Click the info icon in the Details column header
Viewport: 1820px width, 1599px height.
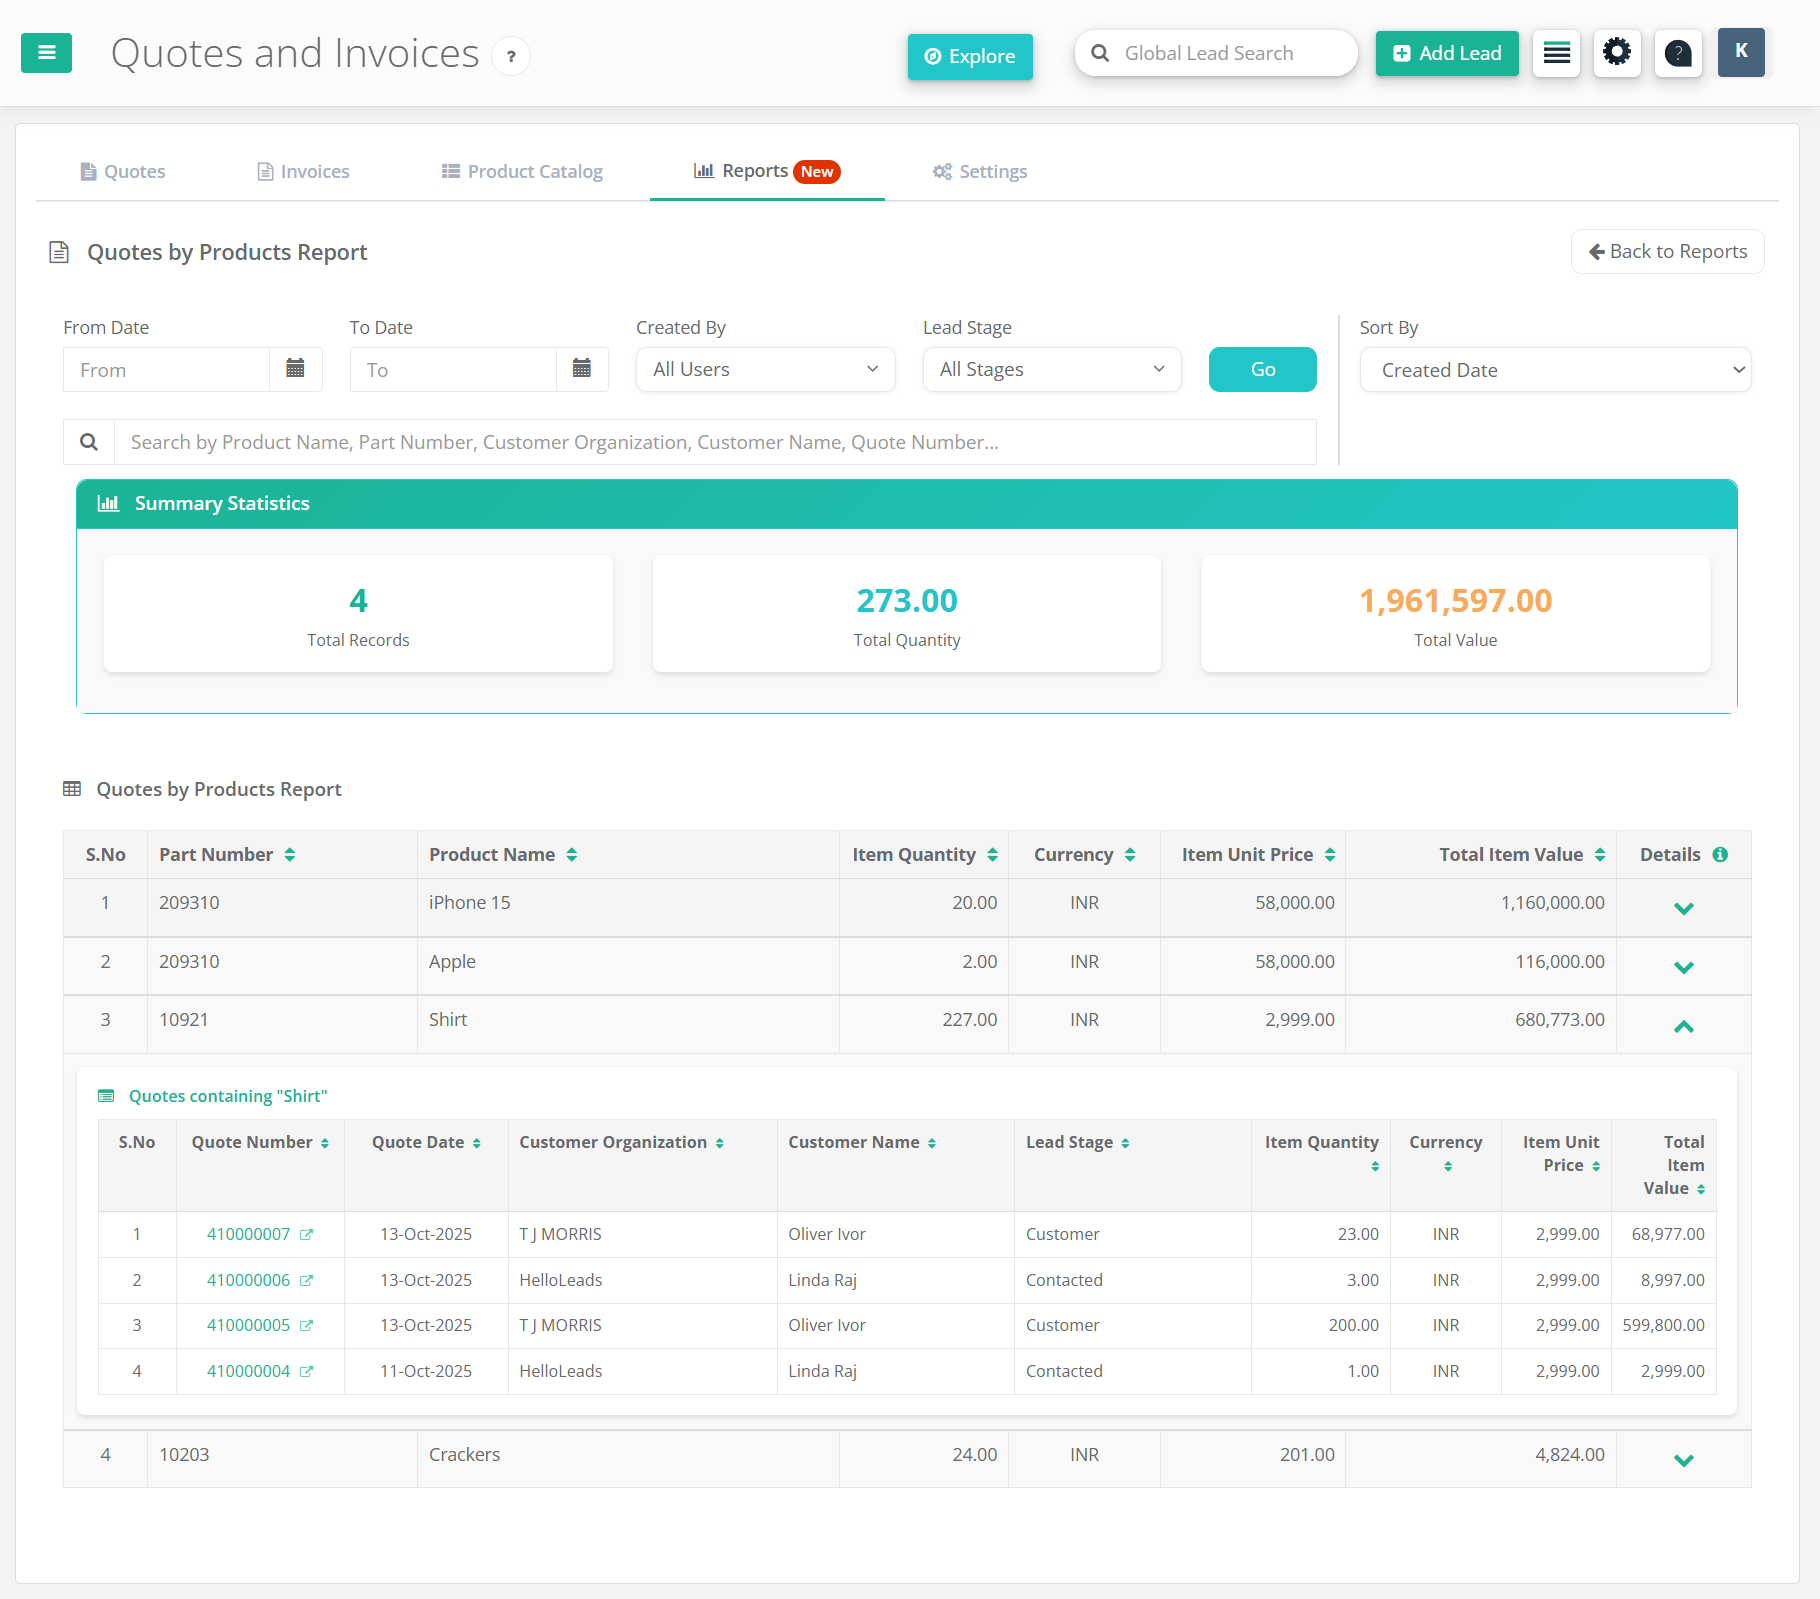pyautogui.click(x=1721, y=854)
